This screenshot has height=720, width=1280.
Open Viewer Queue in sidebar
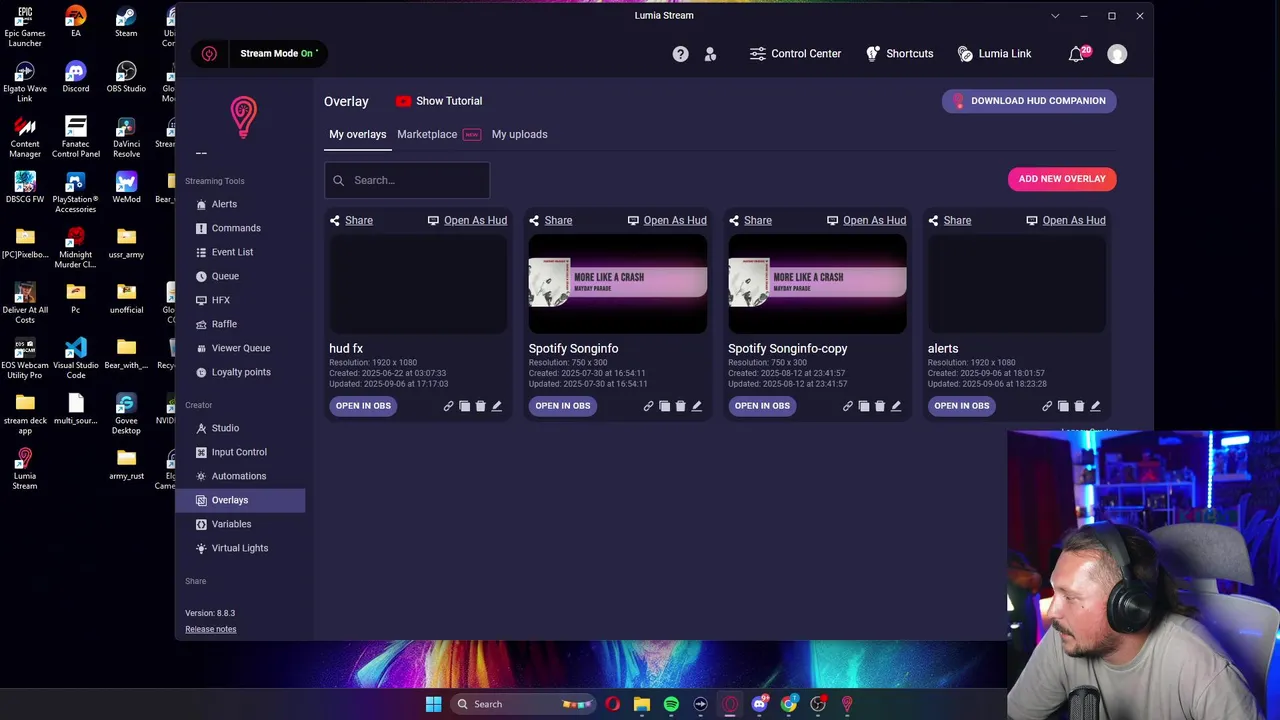click(240, 348)
